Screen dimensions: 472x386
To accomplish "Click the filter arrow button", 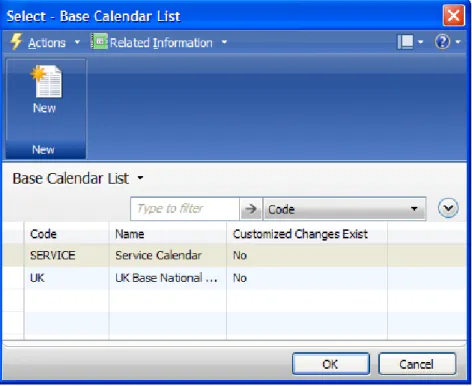I will [251, 209].
